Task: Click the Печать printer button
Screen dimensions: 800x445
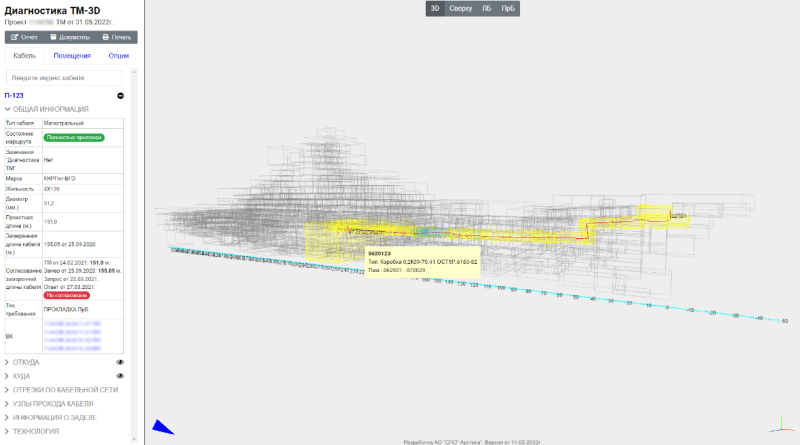Action: (x=115, y=37)
